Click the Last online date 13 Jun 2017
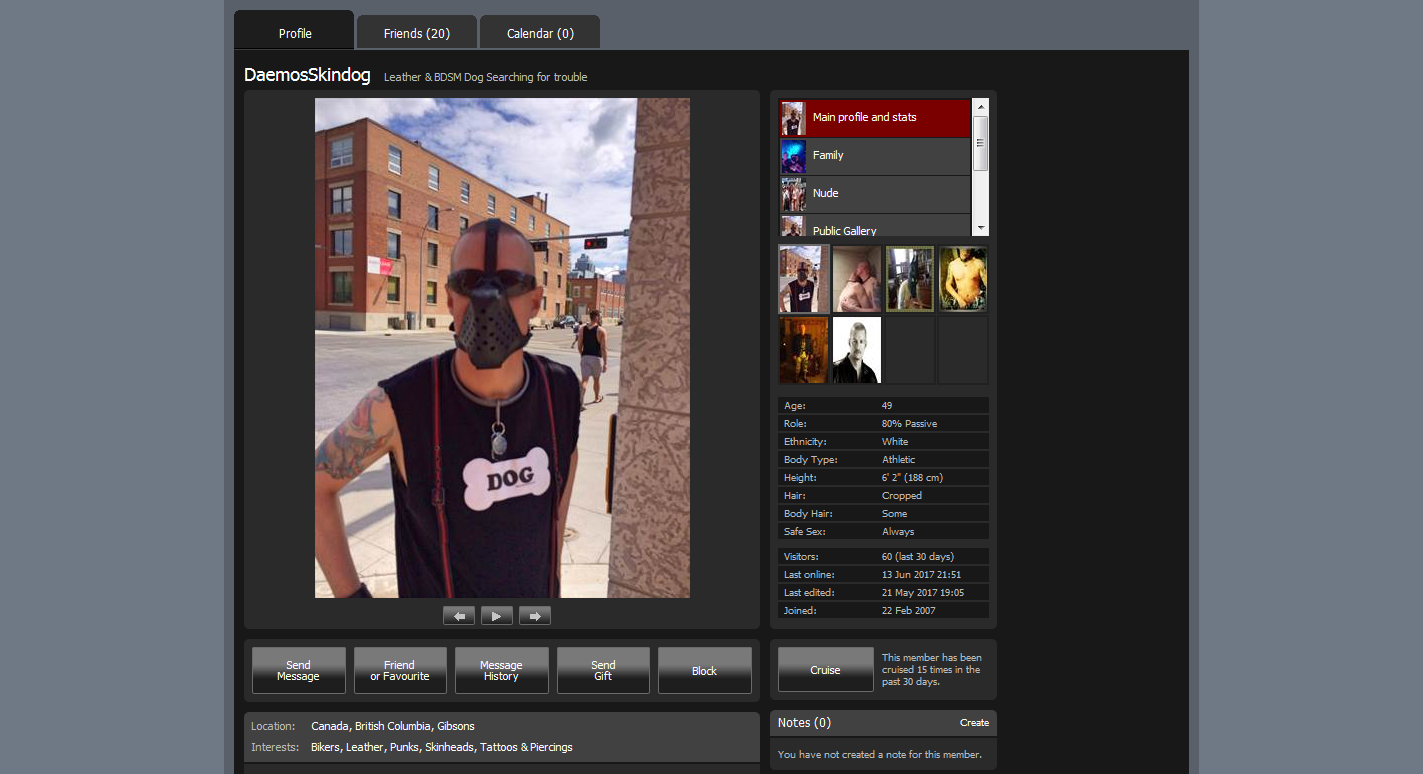Screen dimensions: 1423x774 pos(921,574)
